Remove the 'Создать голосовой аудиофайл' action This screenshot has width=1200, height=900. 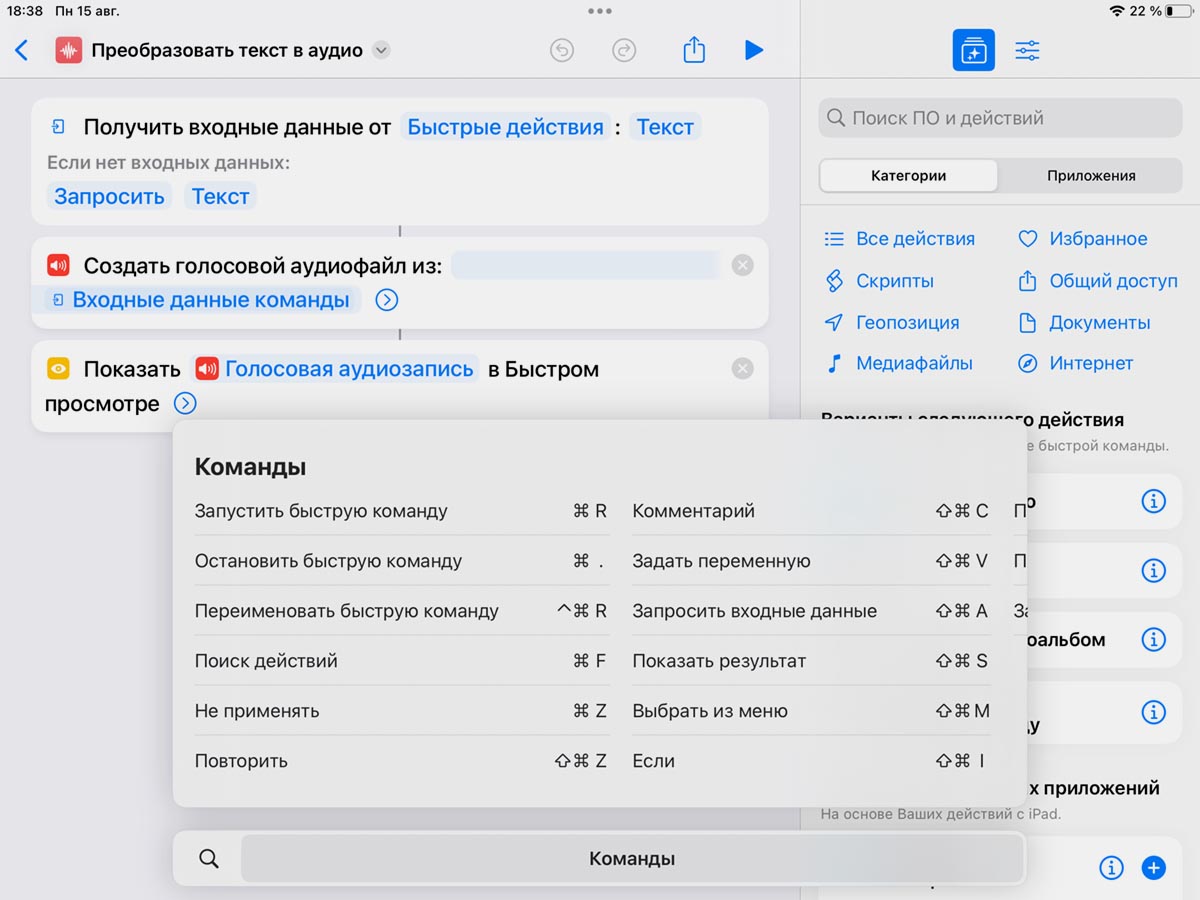742,265
